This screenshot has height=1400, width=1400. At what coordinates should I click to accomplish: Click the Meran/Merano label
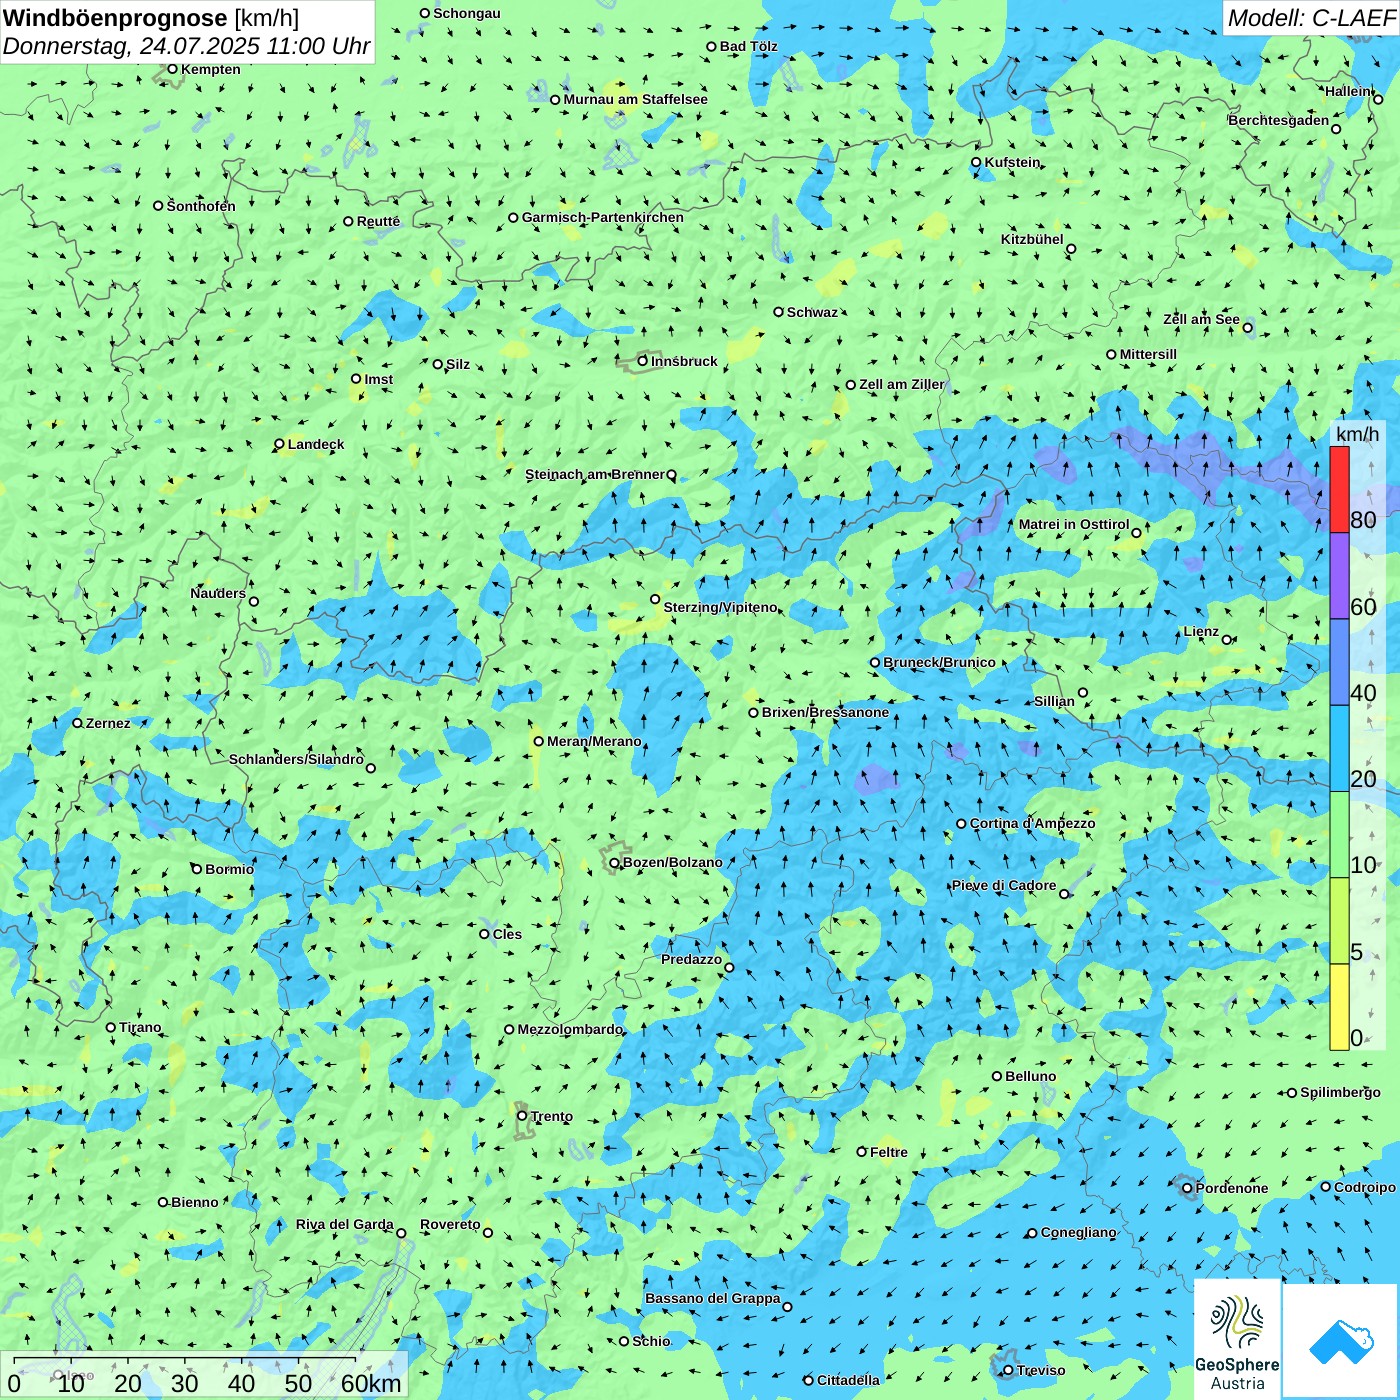[595, 741]
